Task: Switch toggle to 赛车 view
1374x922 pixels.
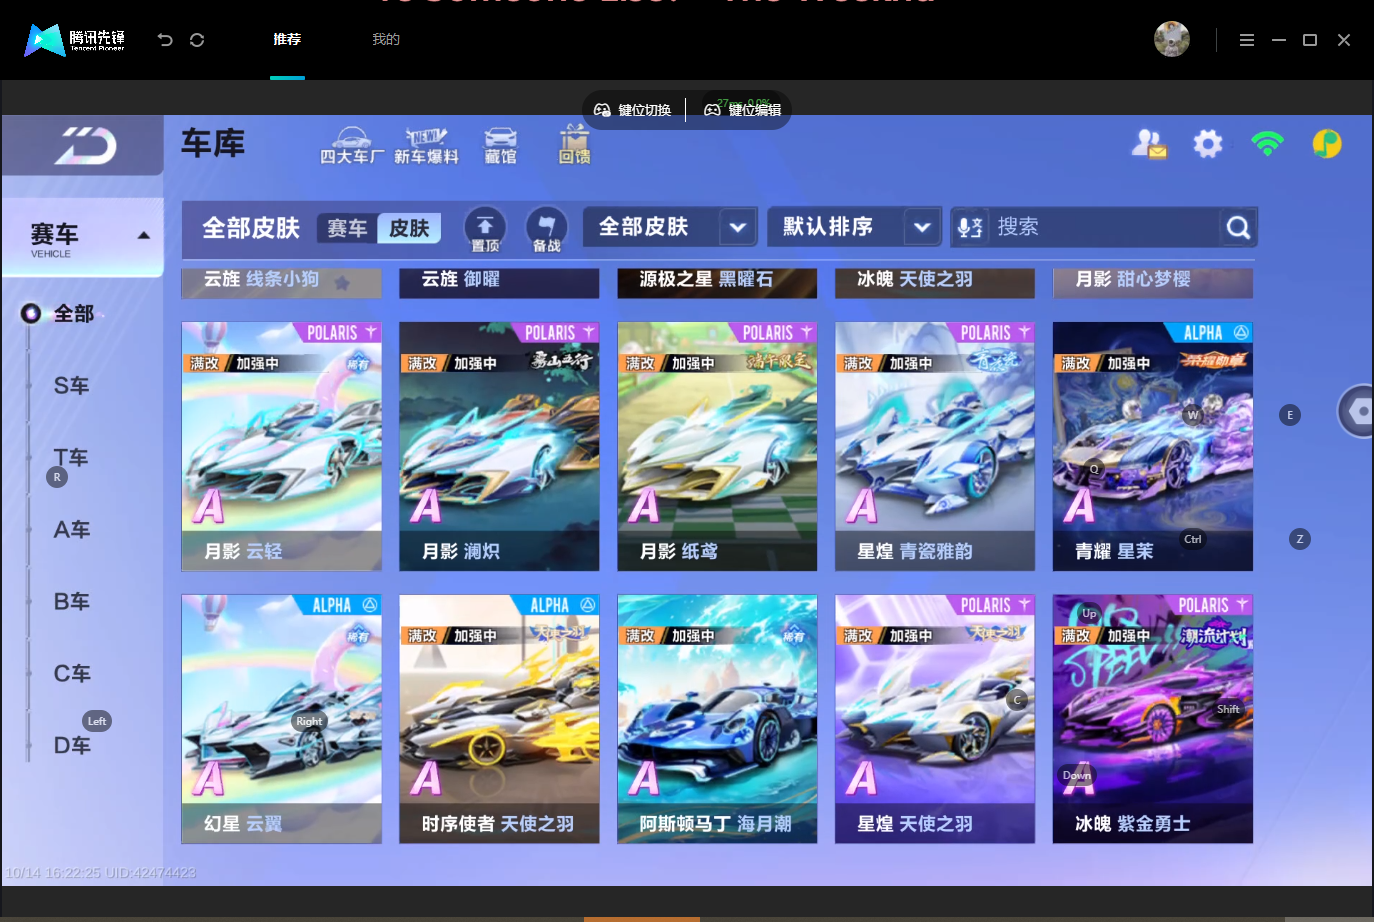Action: coord(347,229)
